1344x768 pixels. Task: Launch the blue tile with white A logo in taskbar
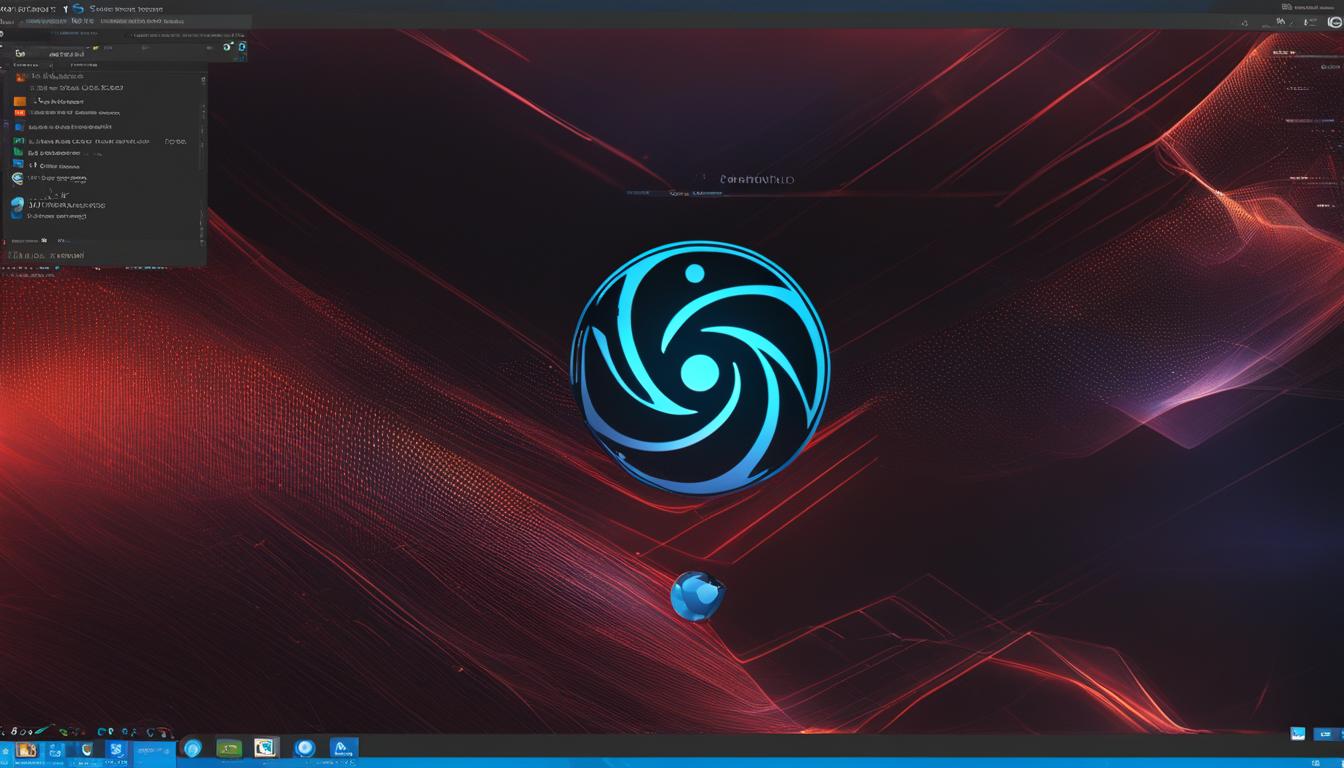point(343,748)
